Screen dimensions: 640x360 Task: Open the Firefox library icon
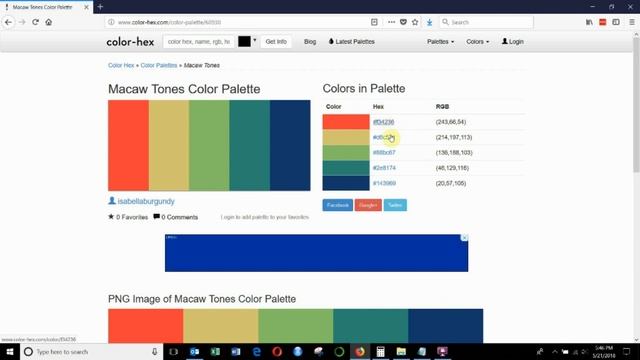click(x=589, y=22)
